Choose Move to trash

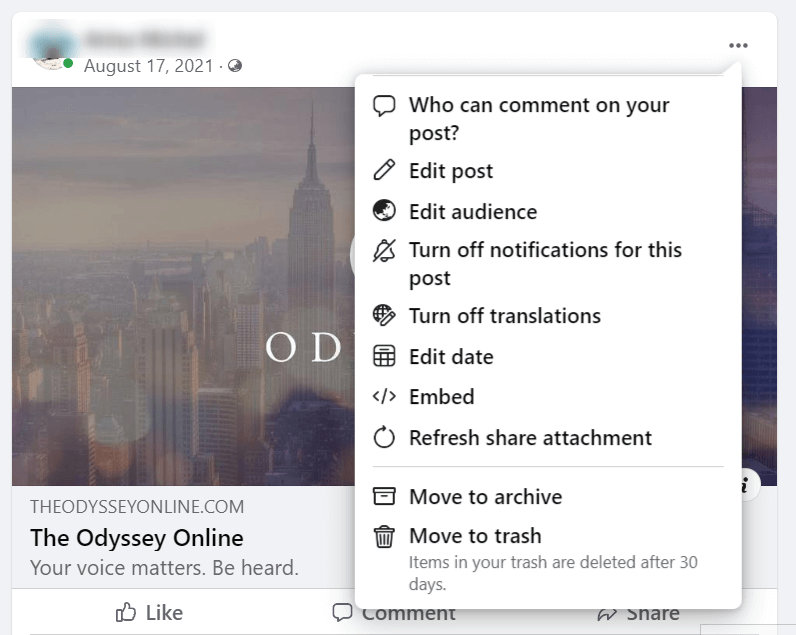point(548,558)
